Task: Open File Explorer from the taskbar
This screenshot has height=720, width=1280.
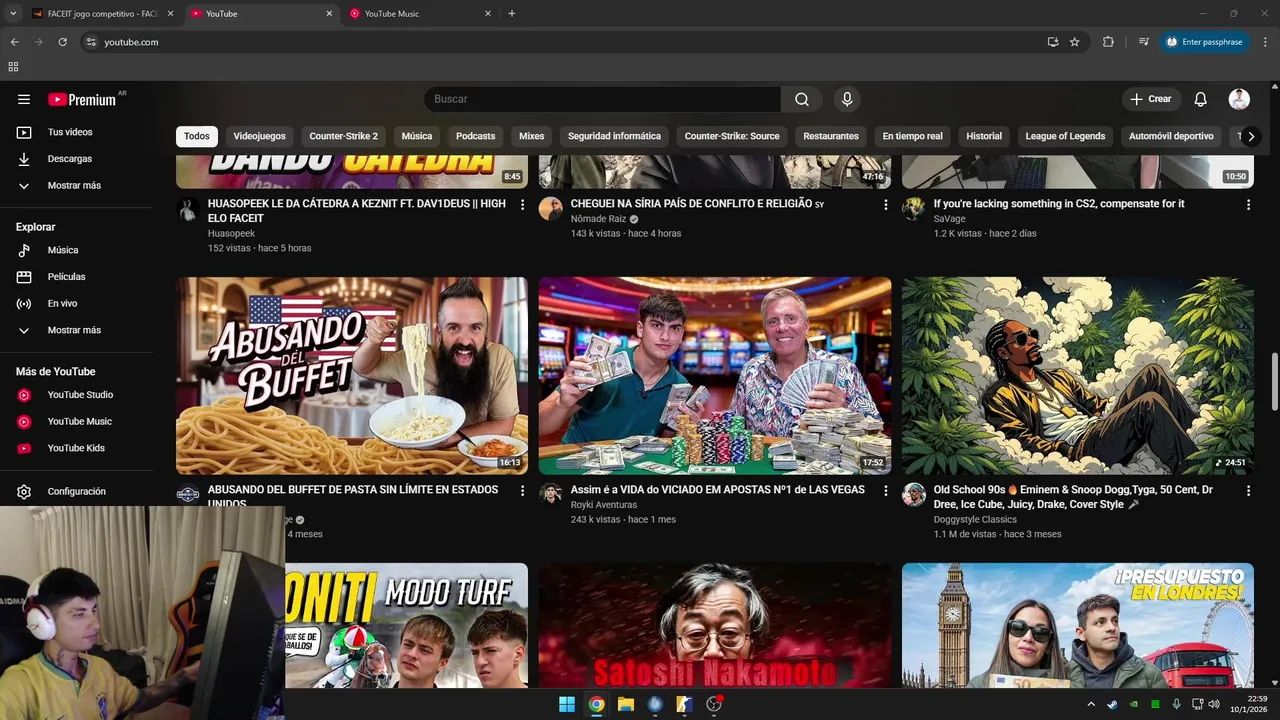Action: click(x=626, y=704)
